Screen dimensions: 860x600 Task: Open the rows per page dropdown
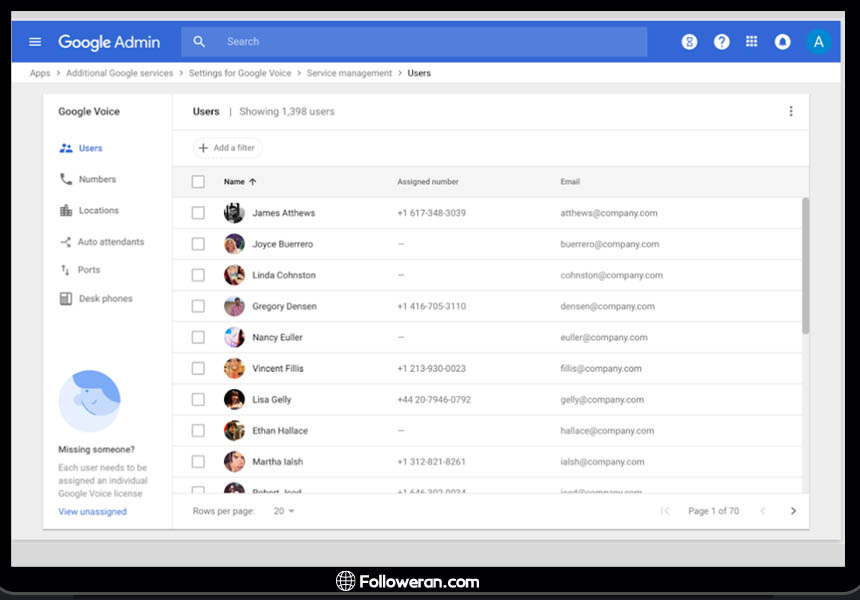tap(284, 511)
